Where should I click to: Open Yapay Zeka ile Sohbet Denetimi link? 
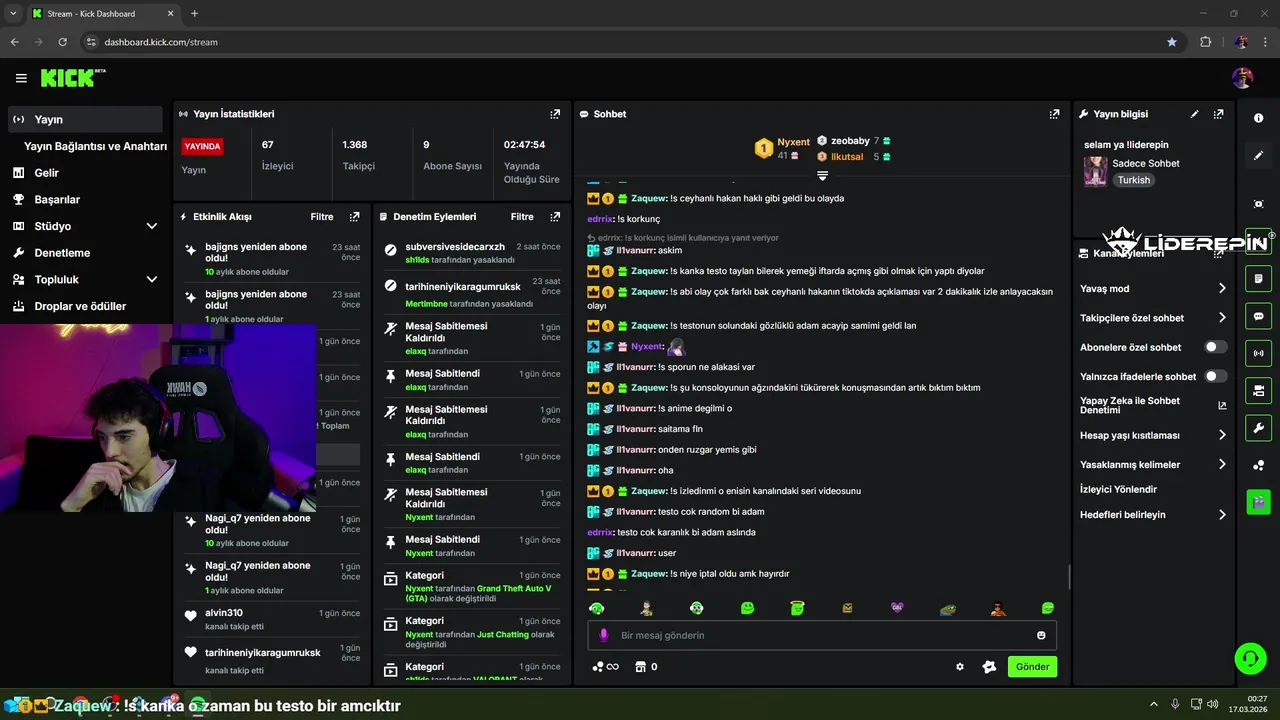(x=1153, y=405)
